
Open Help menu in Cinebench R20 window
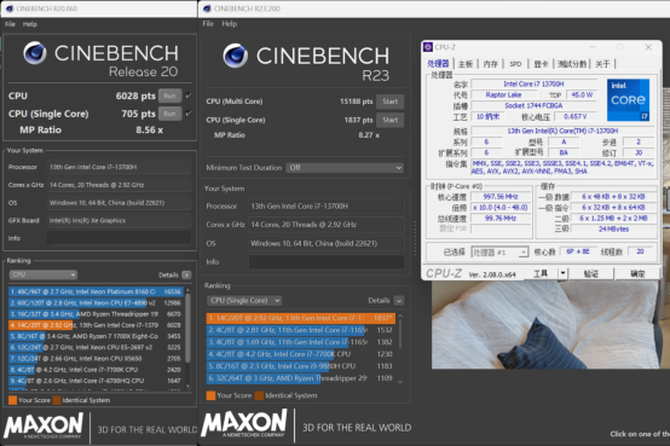pos(30,24)
